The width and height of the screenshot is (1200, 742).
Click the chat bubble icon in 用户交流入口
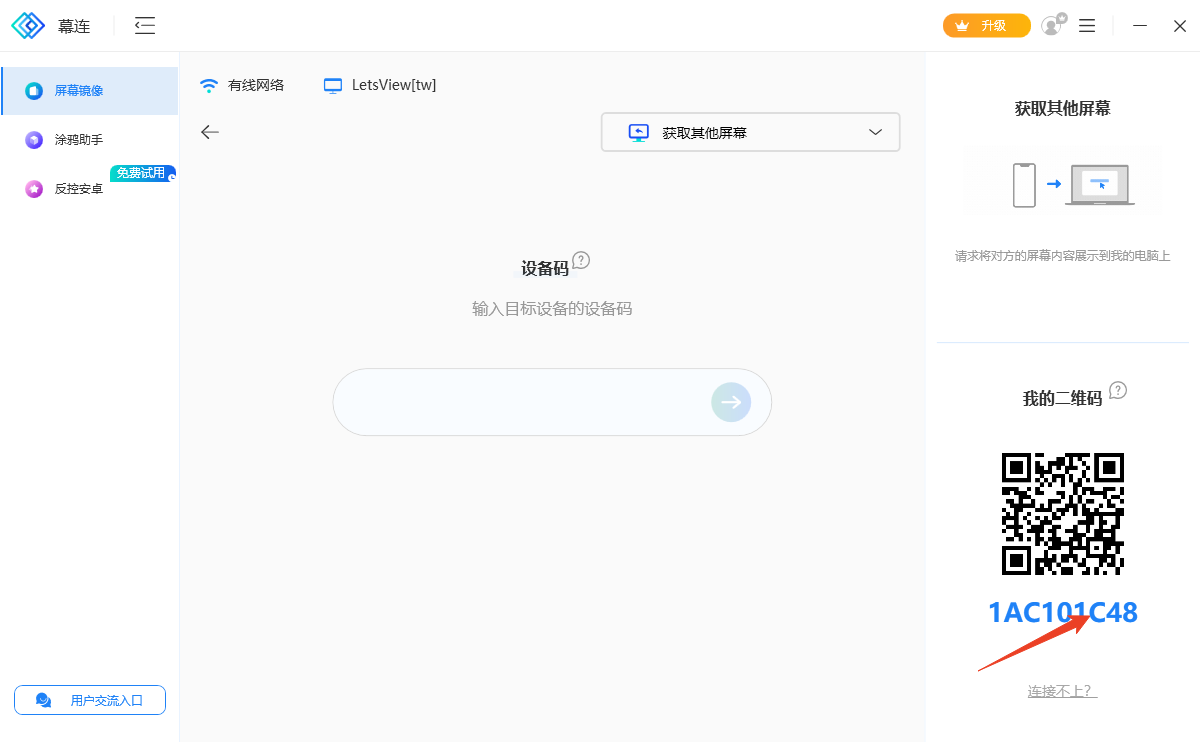(x=44, y=700)
